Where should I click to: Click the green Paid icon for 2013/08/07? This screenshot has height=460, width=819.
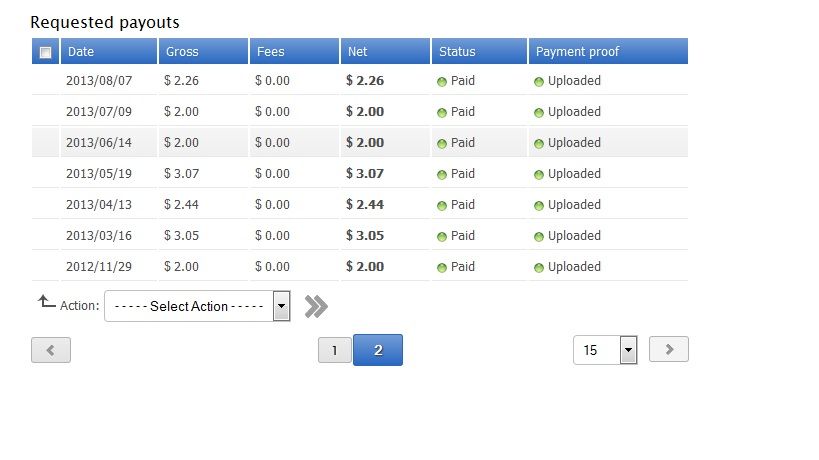[x=442, y=82]
